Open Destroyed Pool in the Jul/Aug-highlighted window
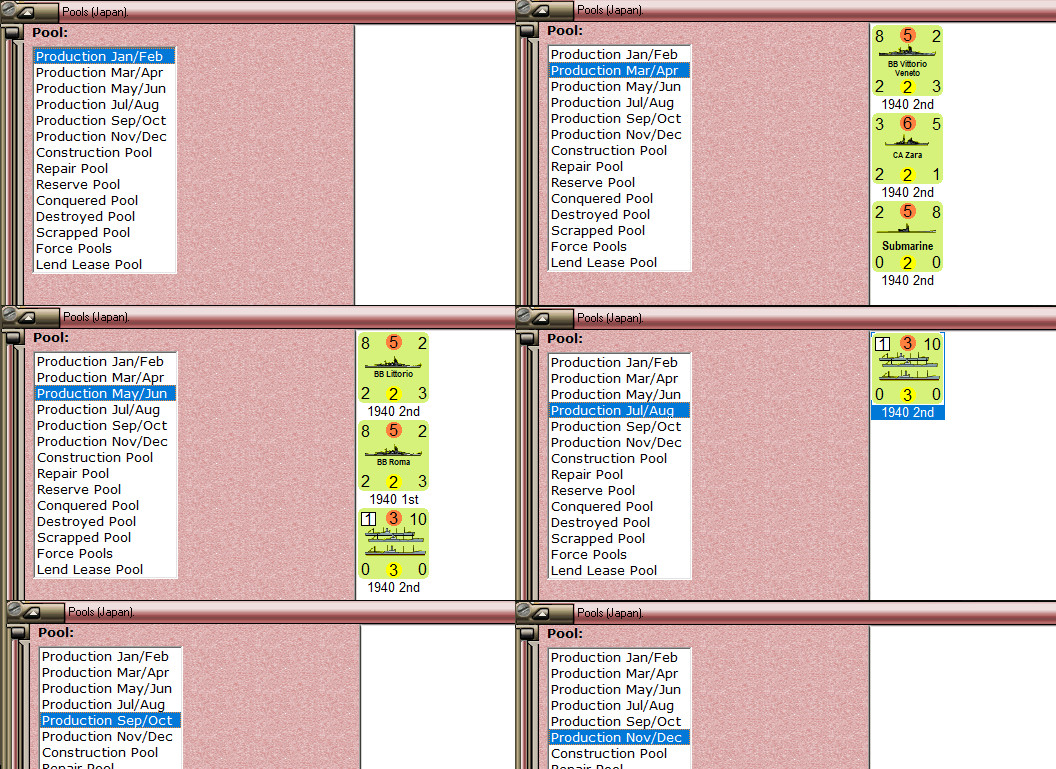This screenshot has height=769, width=1056. (619, 523)
